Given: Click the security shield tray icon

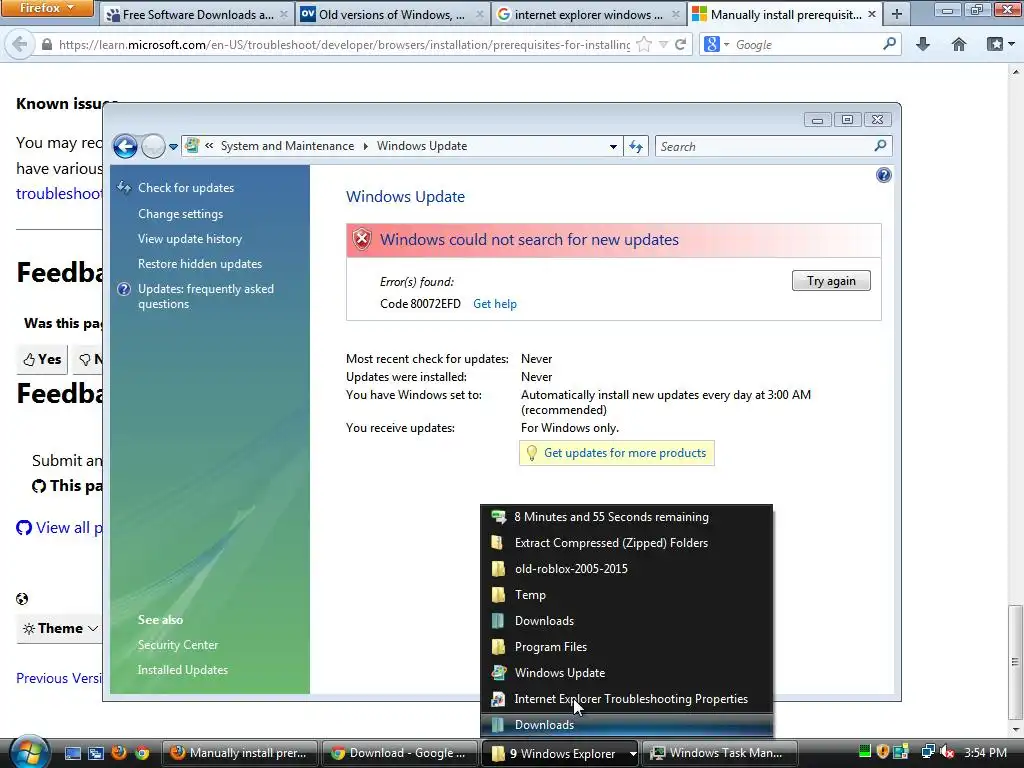Looking at the screenshot, I should [x=882, y=752].
